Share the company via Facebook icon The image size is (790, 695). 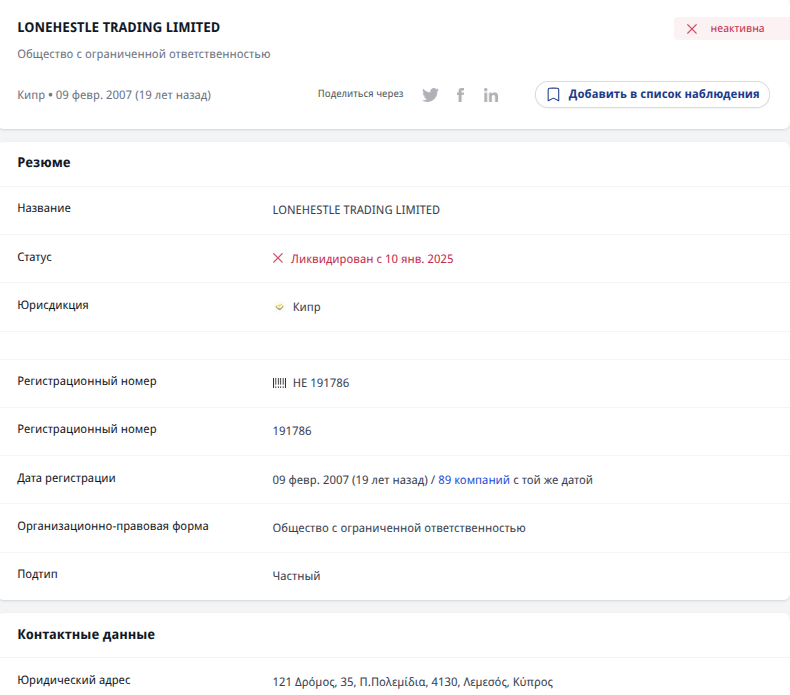tap(460, 95)
